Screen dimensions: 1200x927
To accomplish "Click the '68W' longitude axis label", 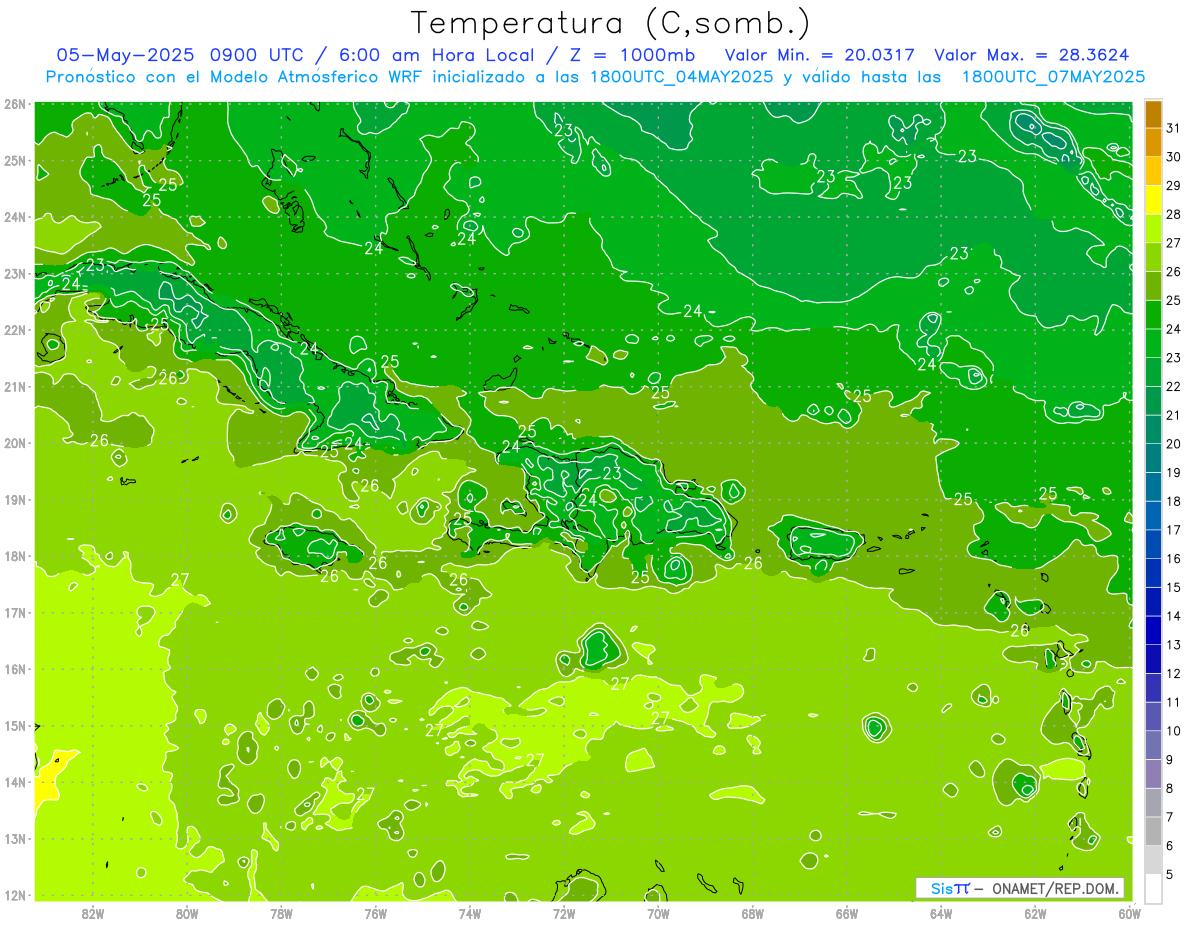I will (752, 912).
